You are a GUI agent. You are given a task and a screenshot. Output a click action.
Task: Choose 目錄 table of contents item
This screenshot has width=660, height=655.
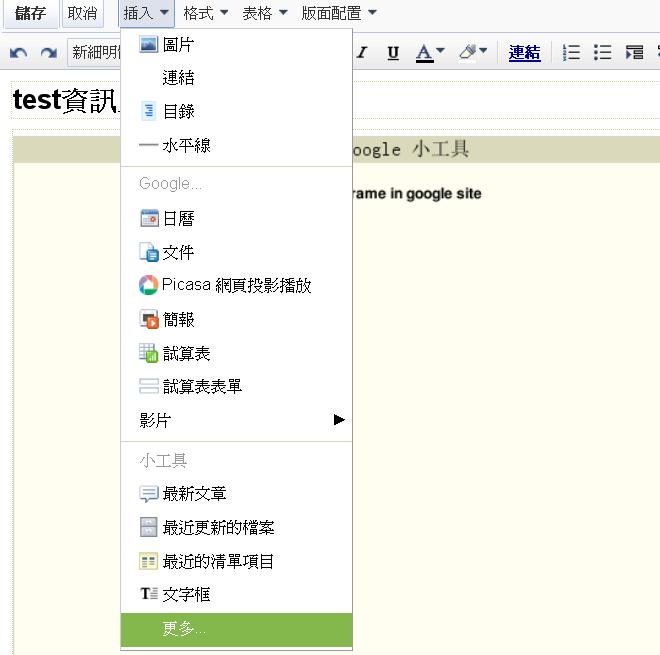point(236,112)
